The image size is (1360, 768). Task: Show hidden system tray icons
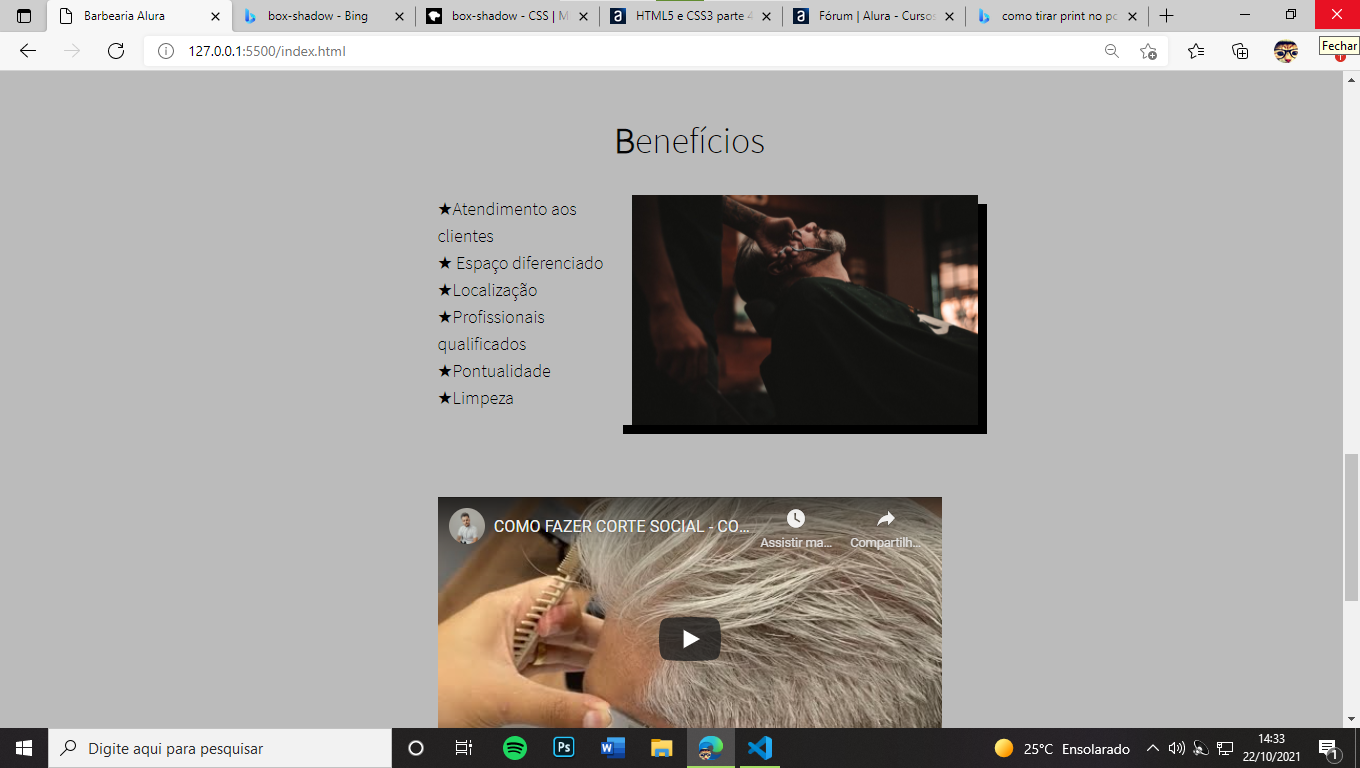click(x=1152, y=748)
